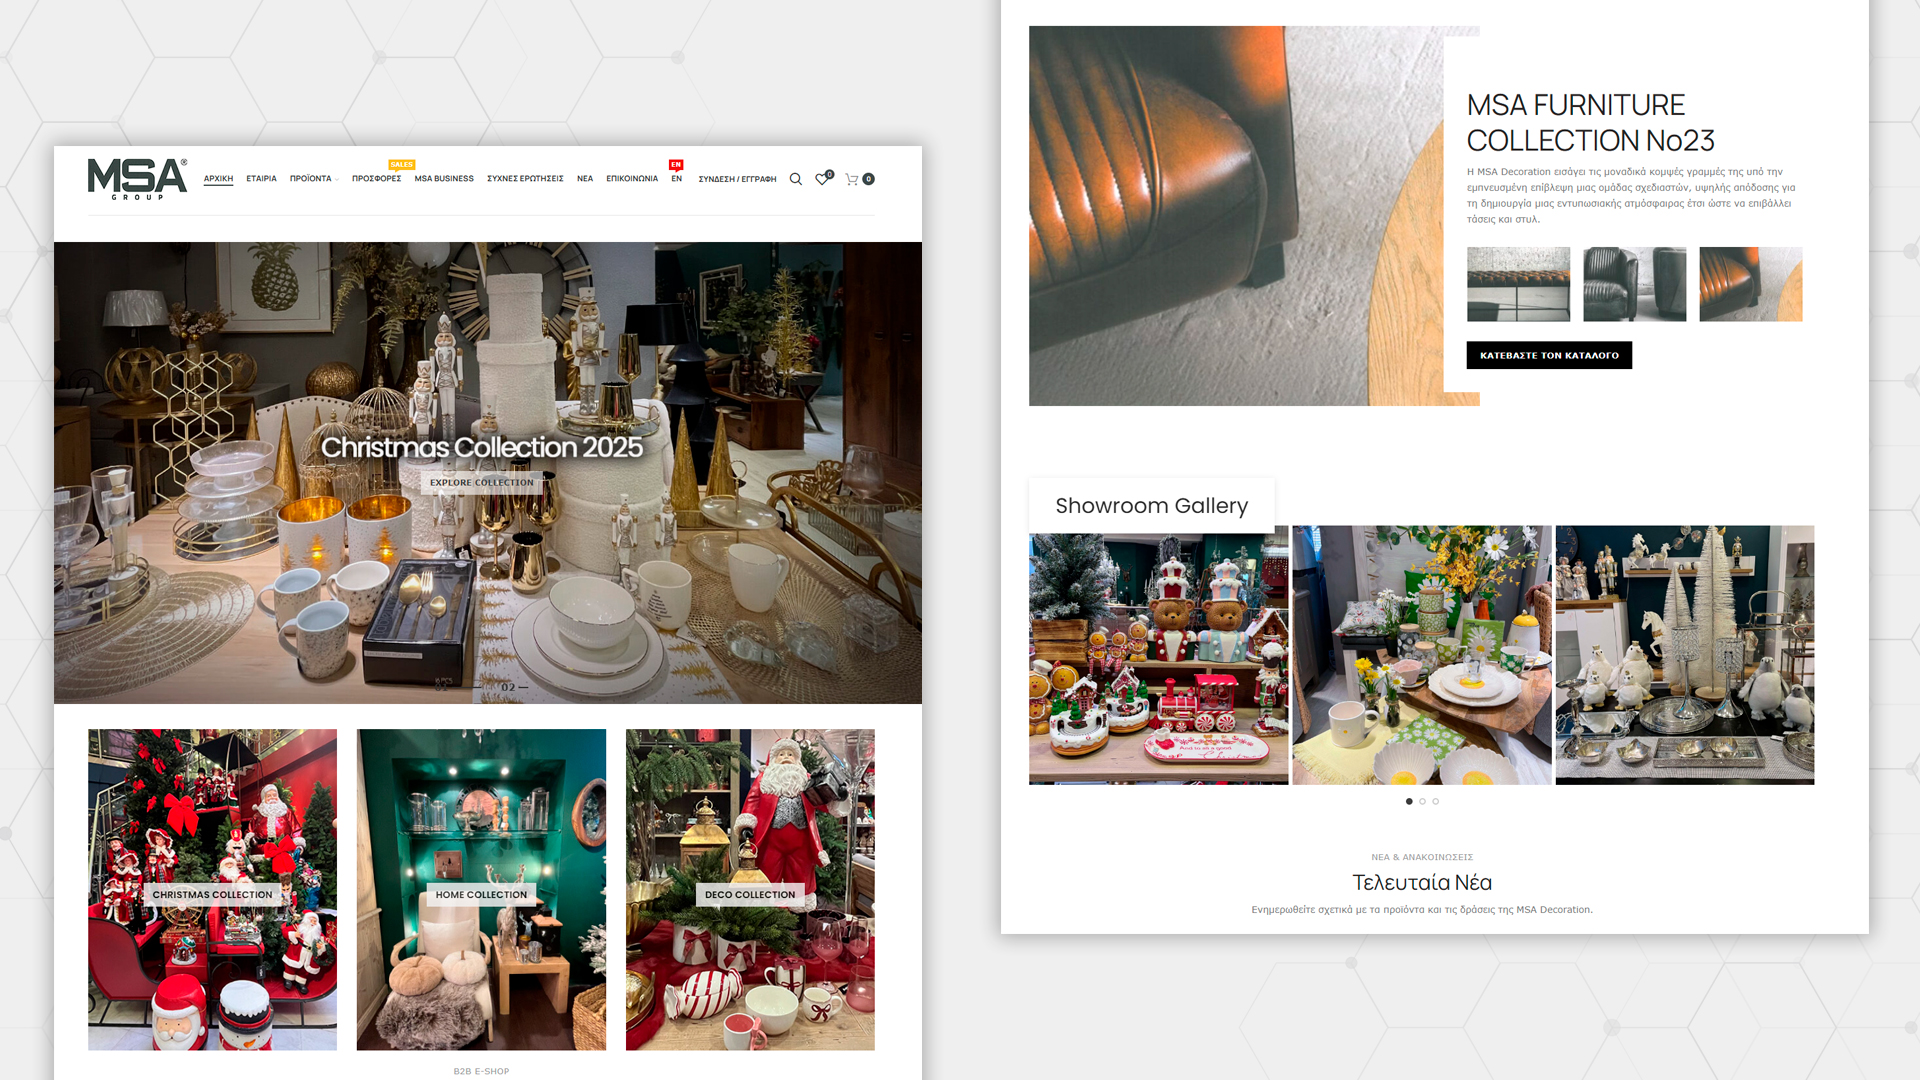Open the shopping cart icon
1920x1080 pixels.
(859, 179)
